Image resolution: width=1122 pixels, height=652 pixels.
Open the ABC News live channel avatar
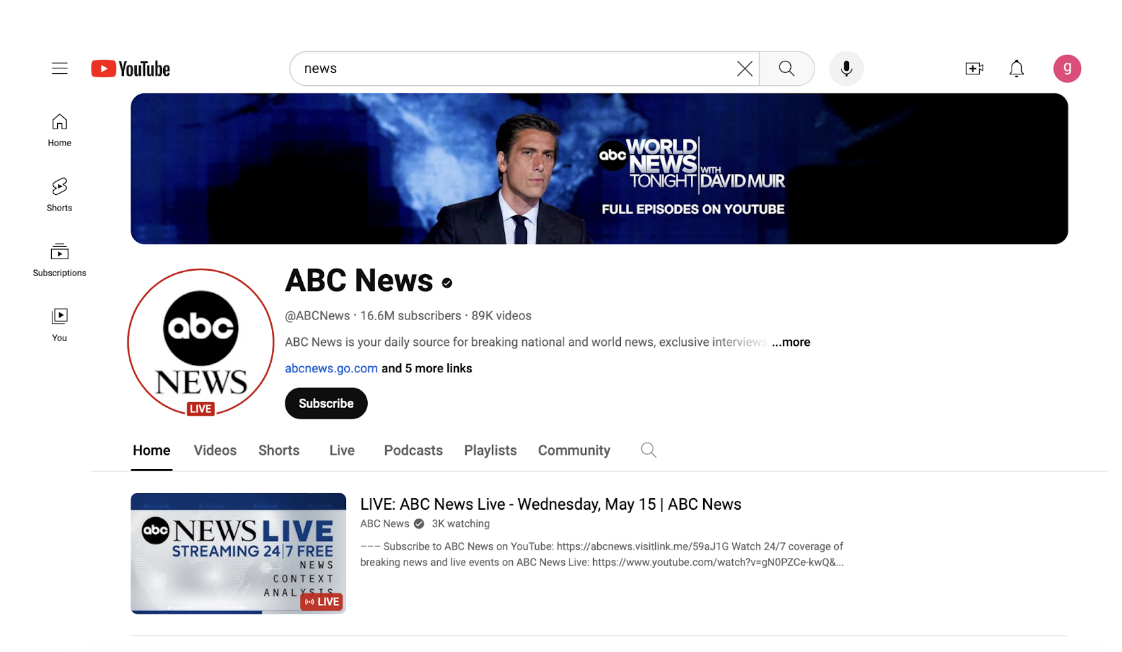201,342
